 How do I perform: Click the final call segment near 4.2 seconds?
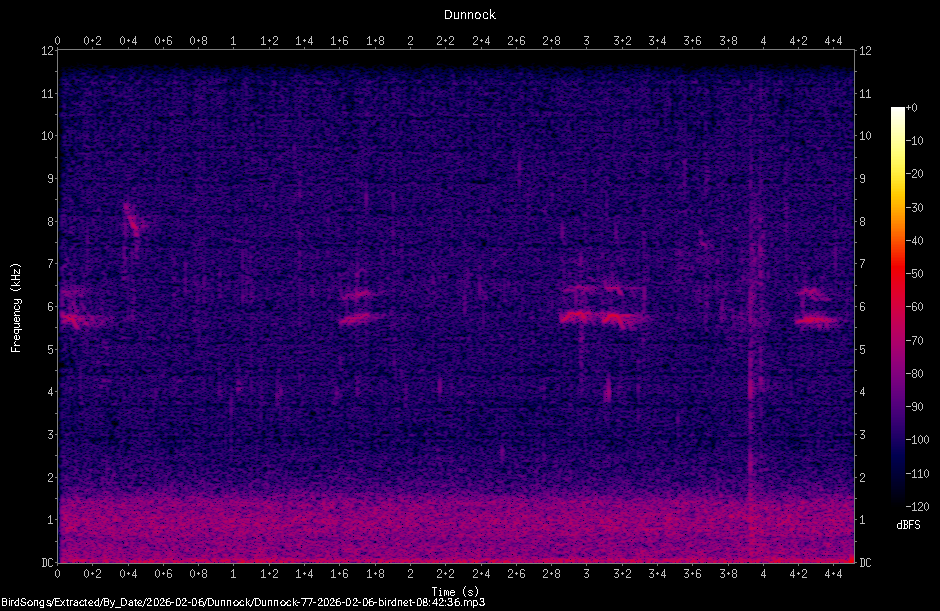click(x=812, y=318)
